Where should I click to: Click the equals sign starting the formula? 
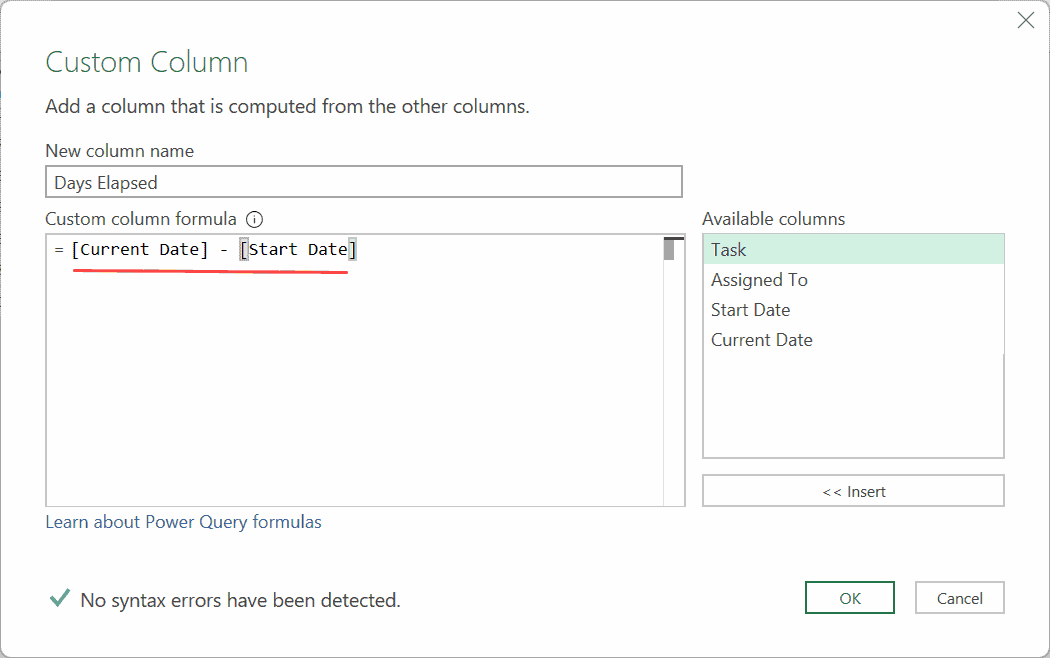[x=59, y=250]
